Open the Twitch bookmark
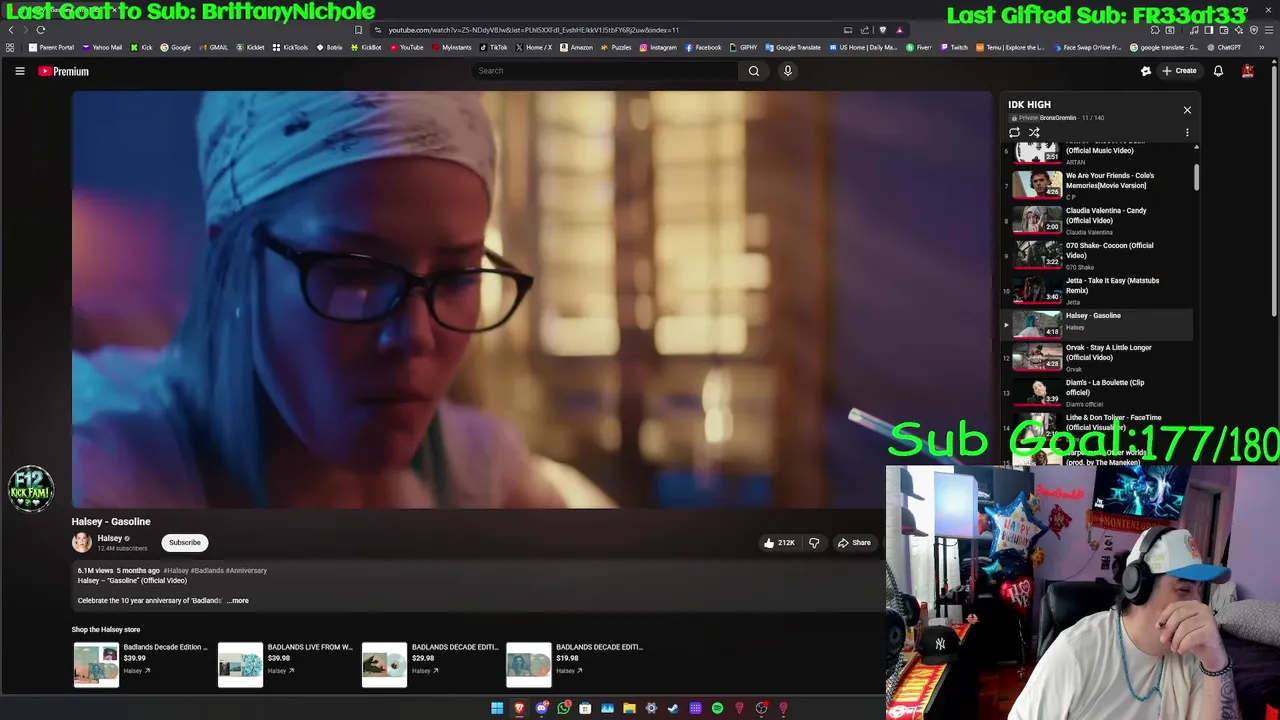Screen dimensions: 1280x720 [x=954, y=47]
